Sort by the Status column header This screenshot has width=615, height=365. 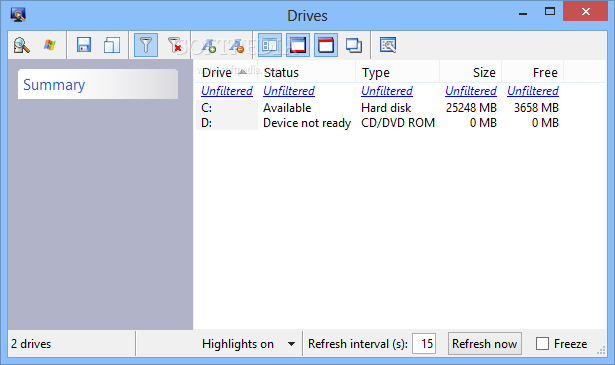[306, 73]
